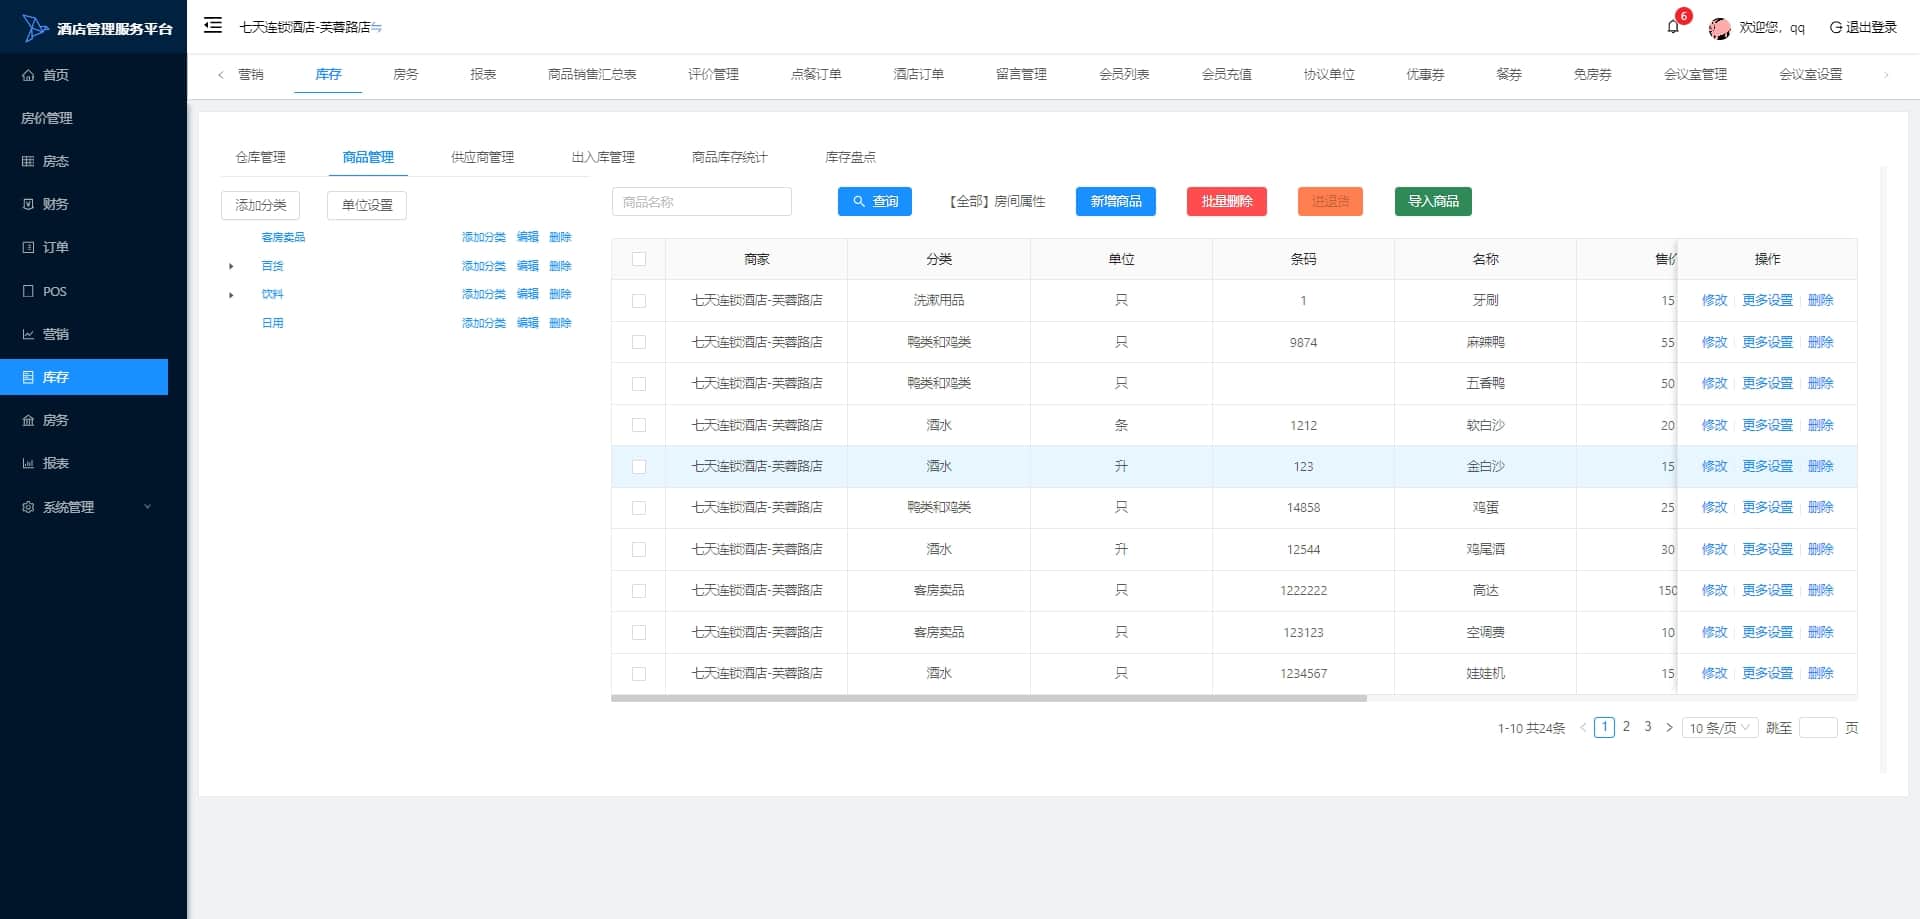
Task: Click 修改 for the 牙刷 row
Action: pyautogui.click(x=1715, y=301)
